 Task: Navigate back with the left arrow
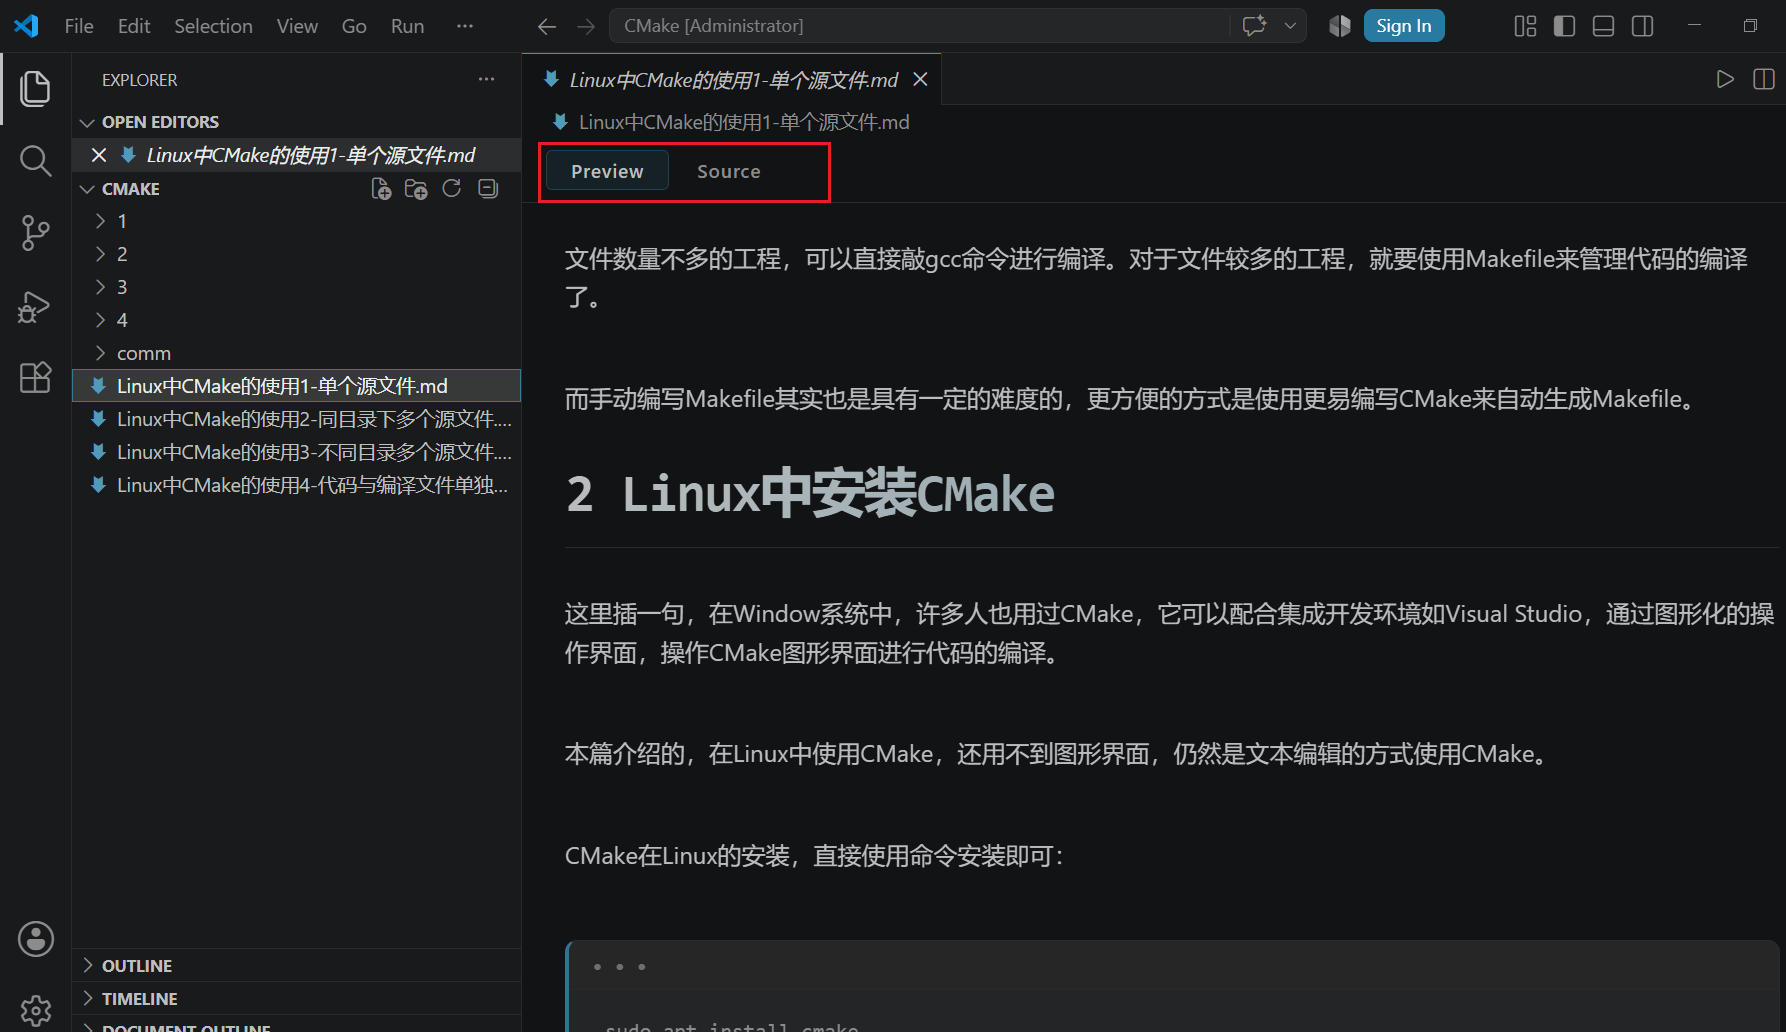point(547,26)
